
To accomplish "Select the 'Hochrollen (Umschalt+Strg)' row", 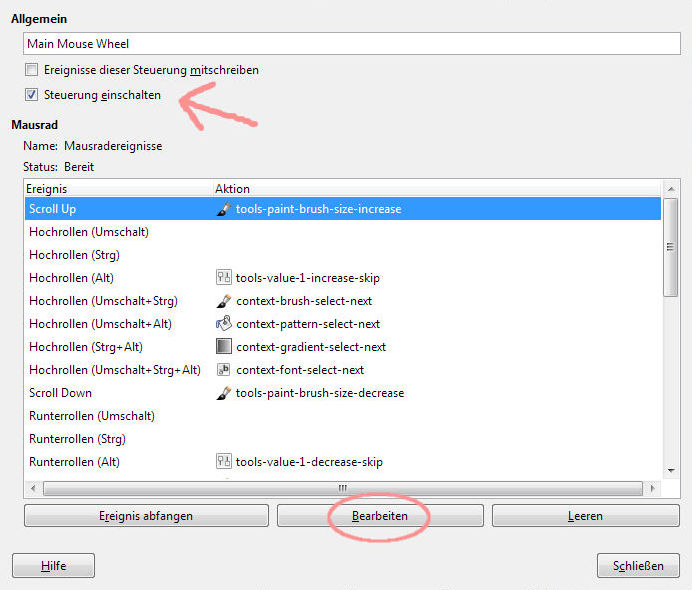I will [x=343, y=301].
